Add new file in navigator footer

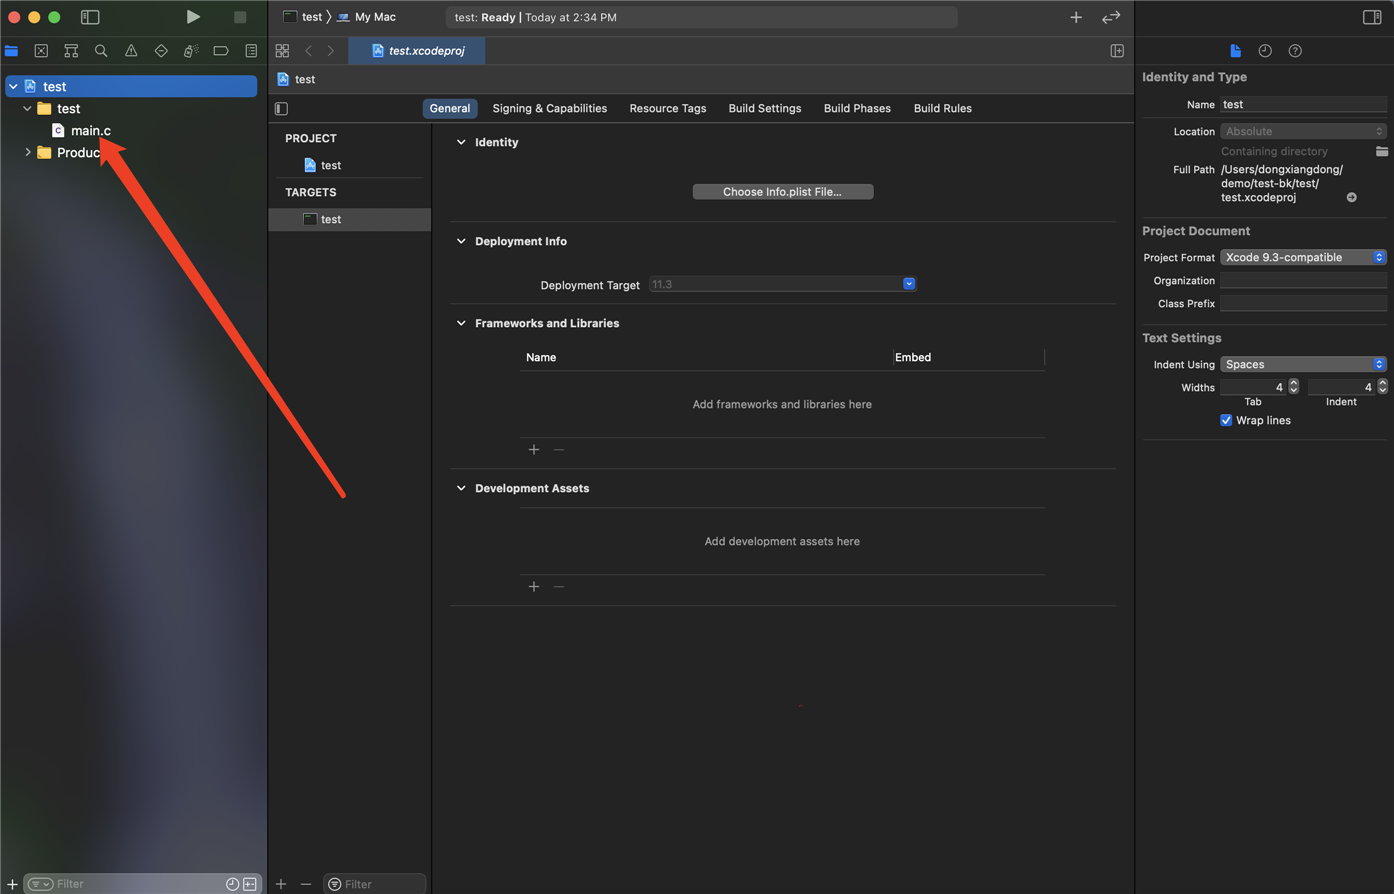coord(12,884)
